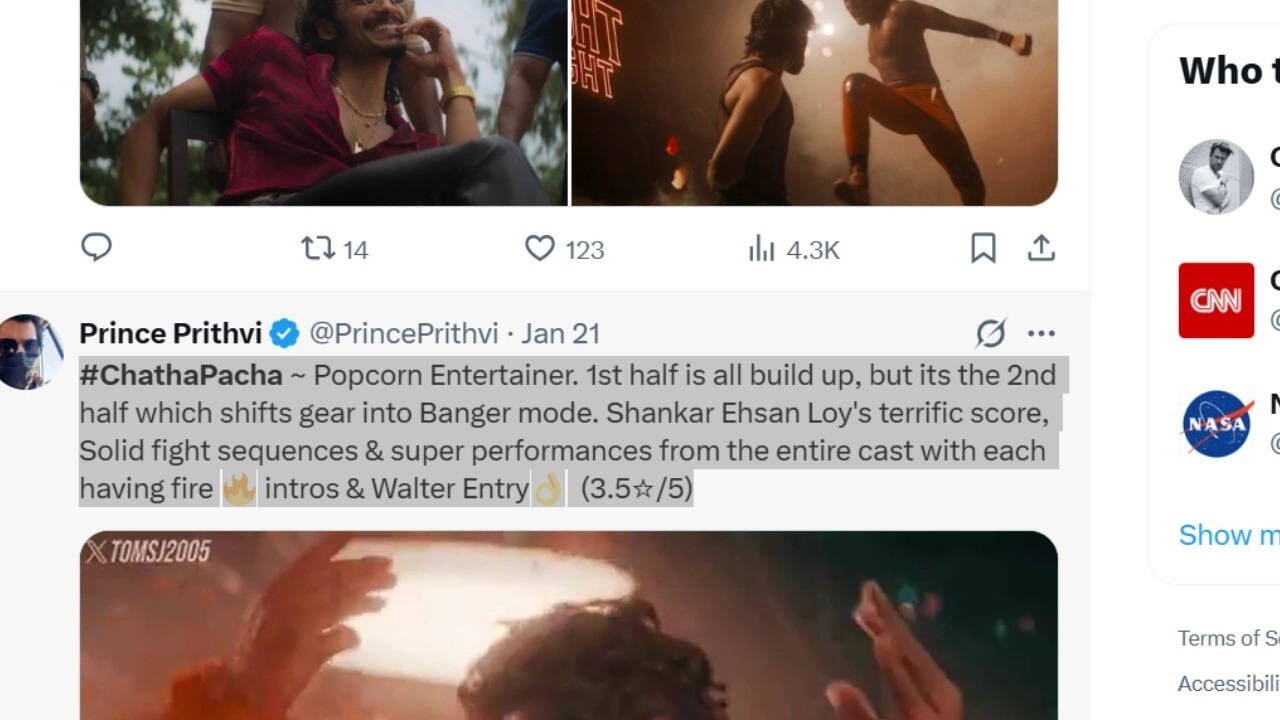Click the Prince Prithvi display name

170,333
